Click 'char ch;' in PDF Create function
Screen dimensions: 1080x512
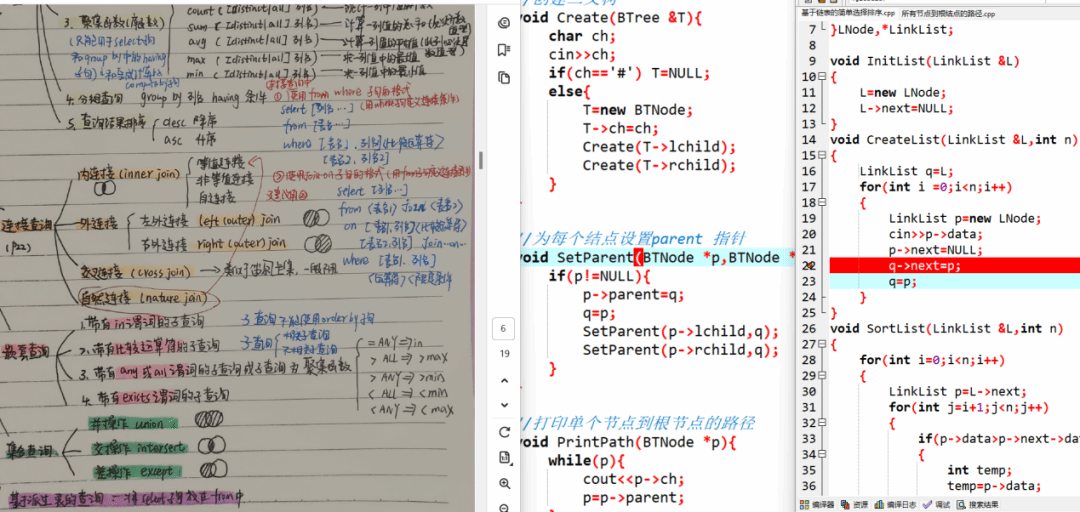click(583, 36)
